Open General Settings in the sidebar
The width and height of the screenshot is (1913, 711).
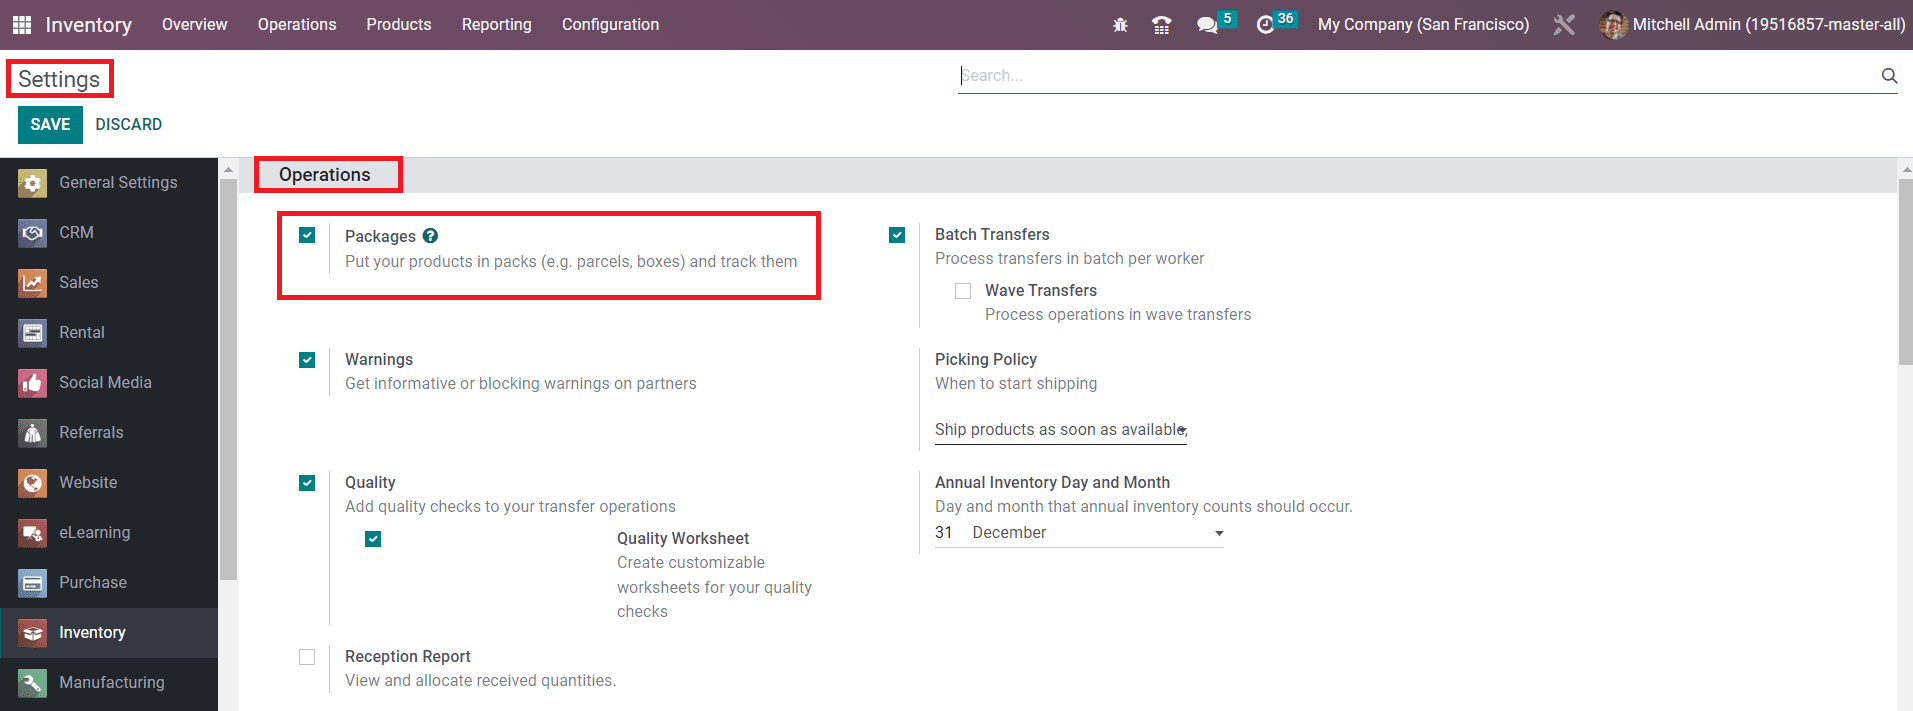pyautogui.click(x=109, y=183)
